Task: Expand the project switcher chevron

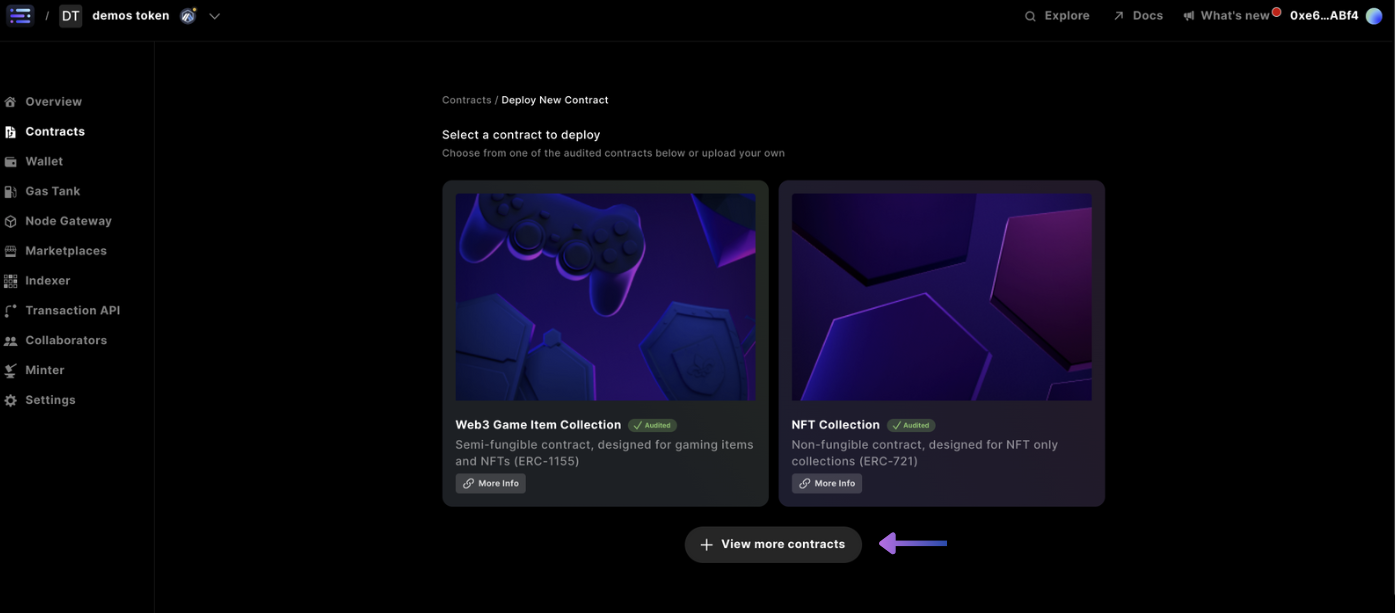Action: (214, 16)
